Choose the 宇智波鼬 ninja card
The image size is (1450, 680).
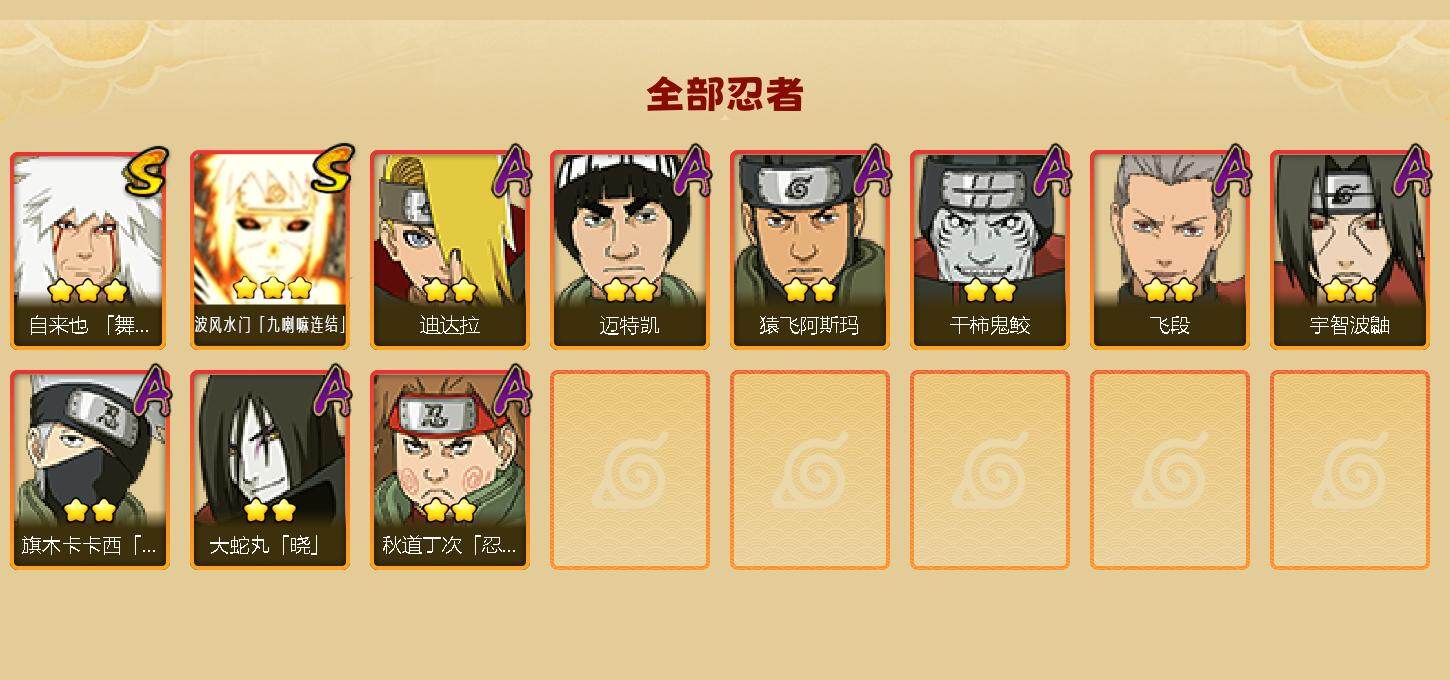[x=1350, y=250]
